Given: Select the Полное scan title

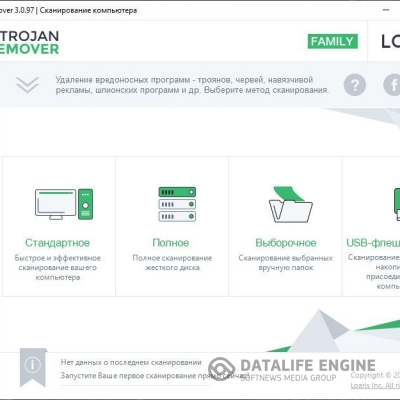Looking at the screenshot, I should coord(171,243).
